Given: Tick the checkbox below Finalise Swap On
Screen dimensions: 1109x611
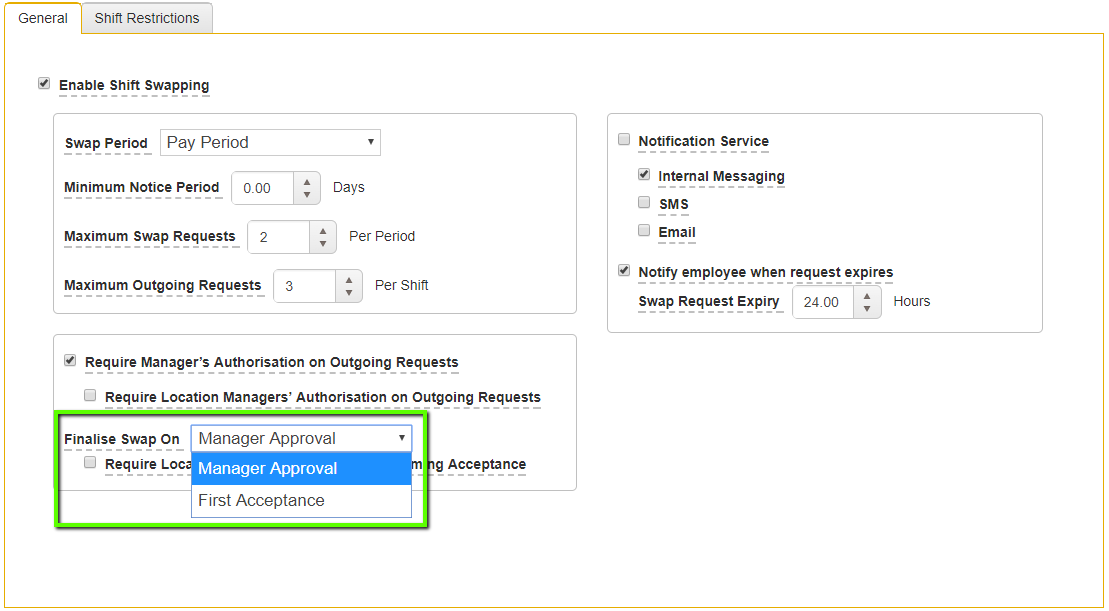Looking at the screenshot, I should click(x=90, y=462).
